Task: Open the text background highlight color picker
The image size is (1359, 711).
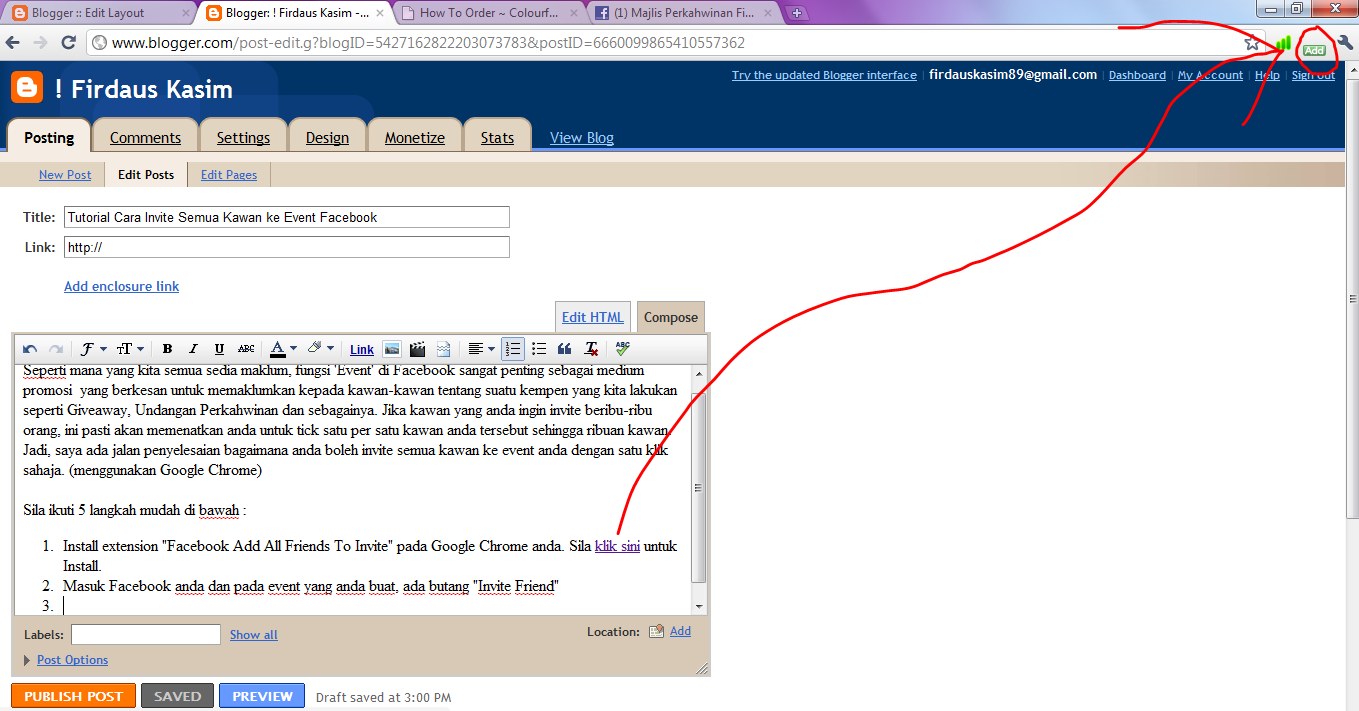Action: [320, 349]
